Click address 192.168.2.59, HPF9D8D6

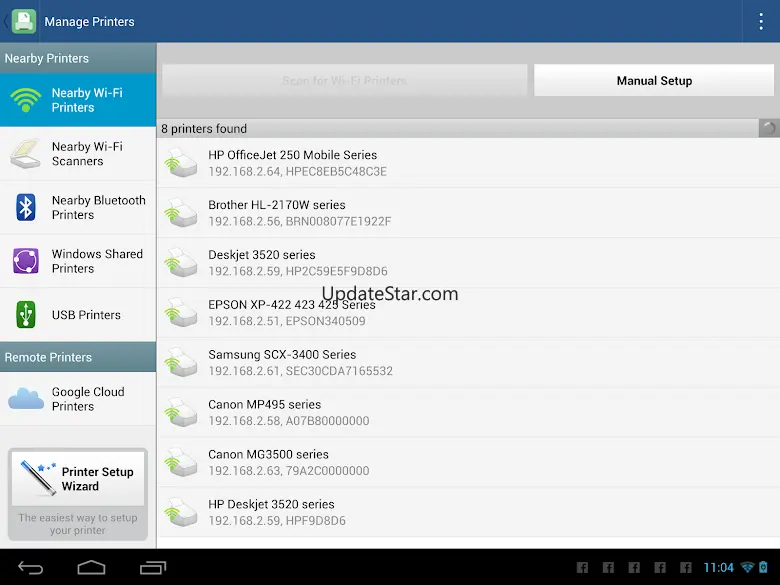[x=277, y=521]
